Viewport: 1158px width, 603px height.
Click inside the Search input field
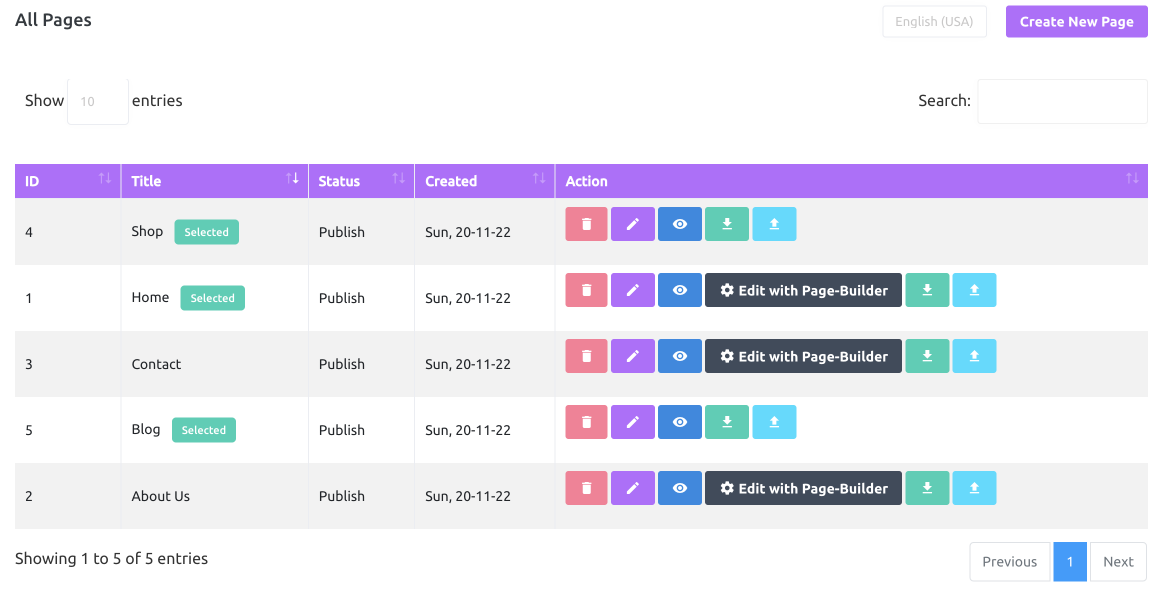1062,101
